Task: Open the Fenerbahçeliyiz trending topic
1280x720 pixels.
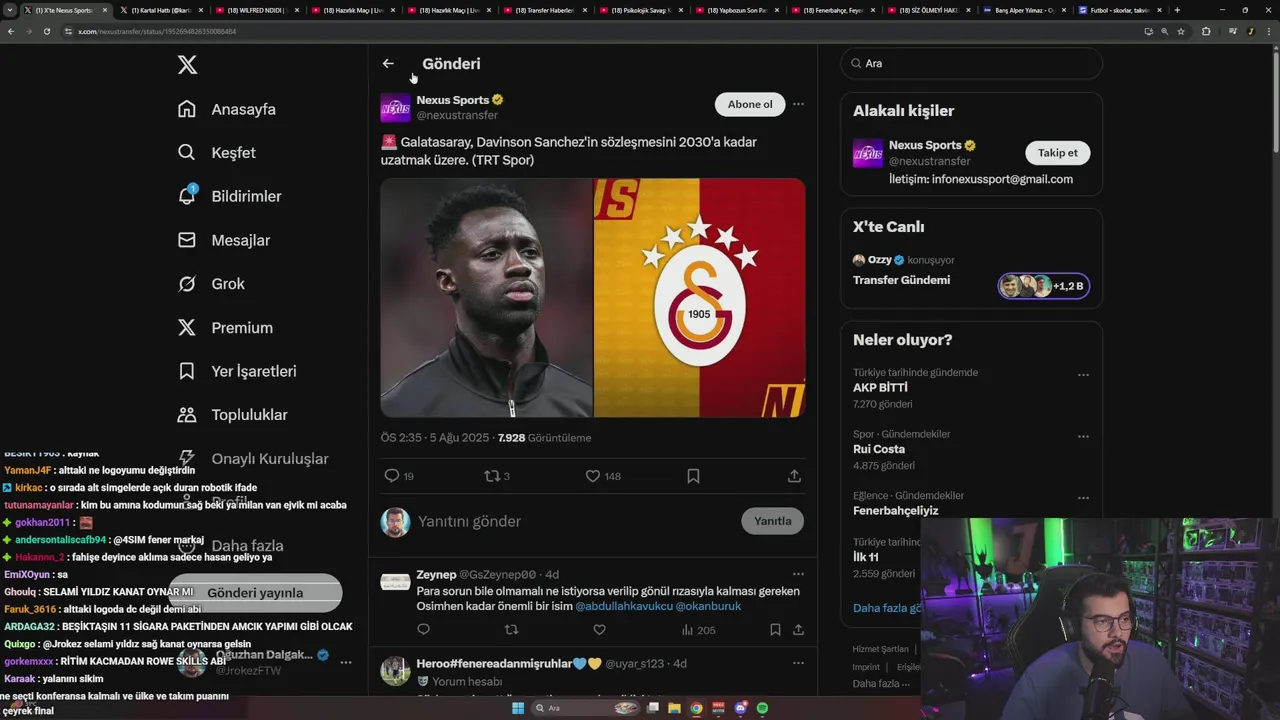Action: (895, 511)
